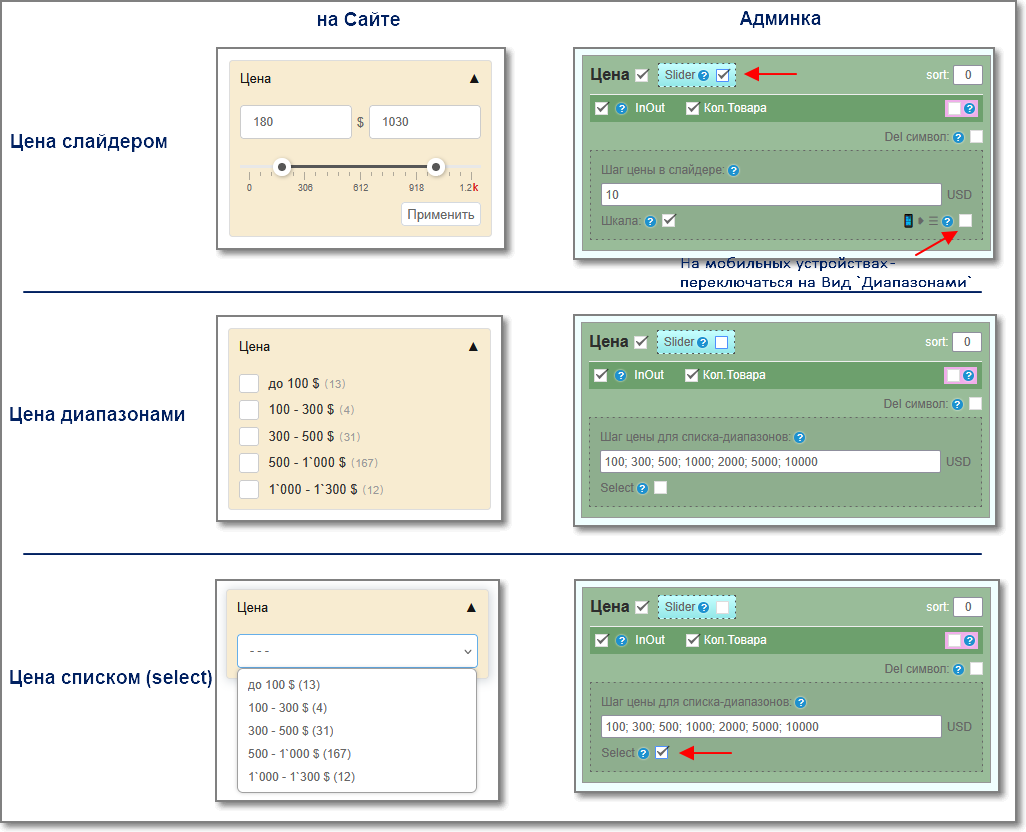
Task: Tick the "до 100 $" price range checkbox
Action: coord(249,383)
